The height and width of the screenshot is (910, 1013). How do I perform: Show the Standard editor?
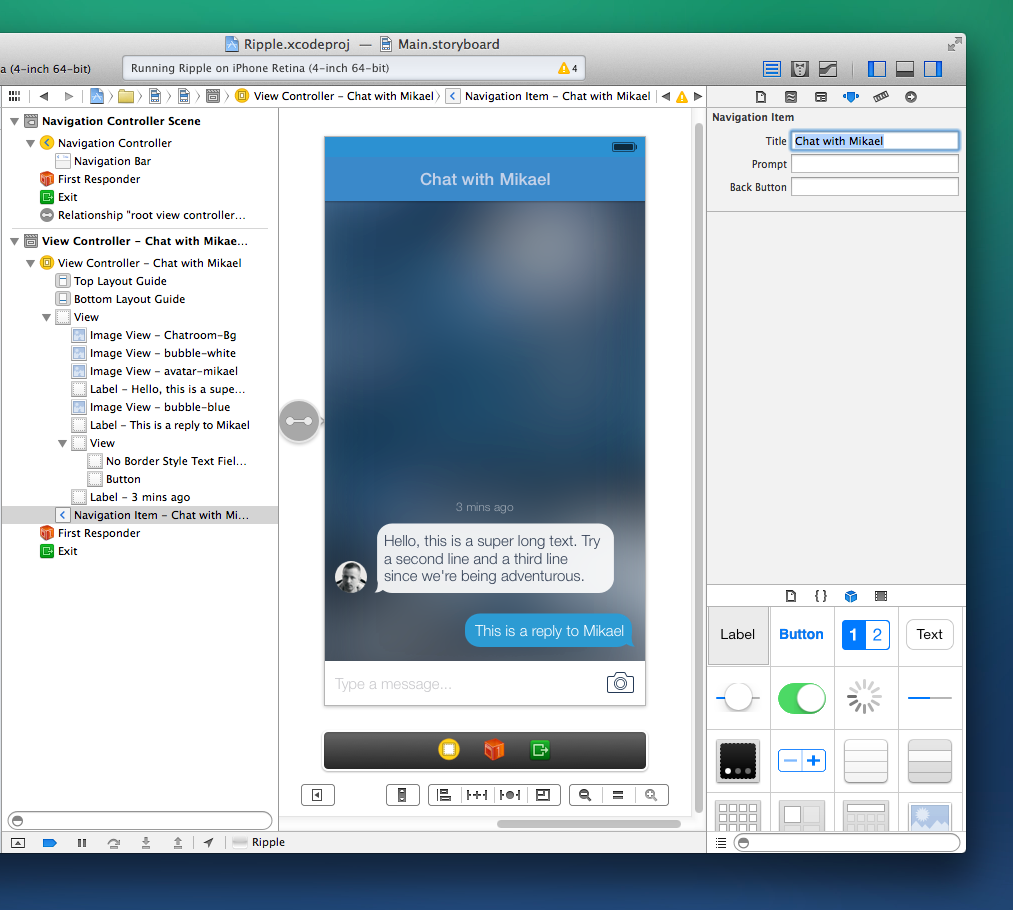click(771, 68)
